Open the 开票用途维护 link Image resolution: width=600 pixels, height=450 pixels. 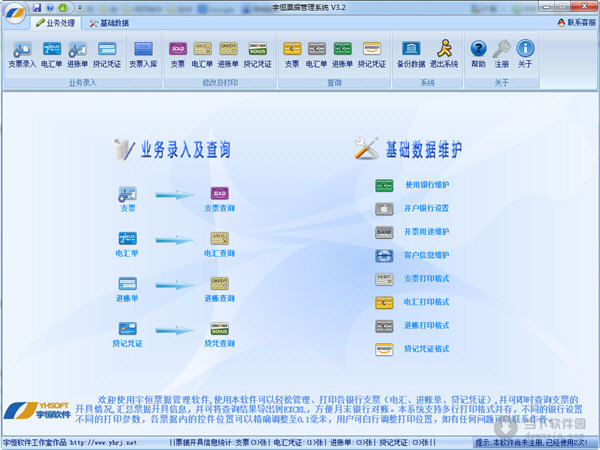[426, 232]
